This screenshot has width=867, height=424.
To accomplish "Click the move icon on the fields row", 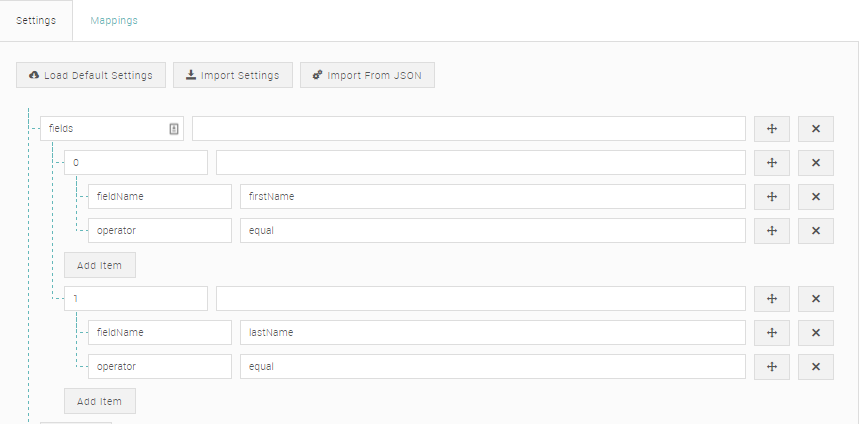I will (772, 129).
